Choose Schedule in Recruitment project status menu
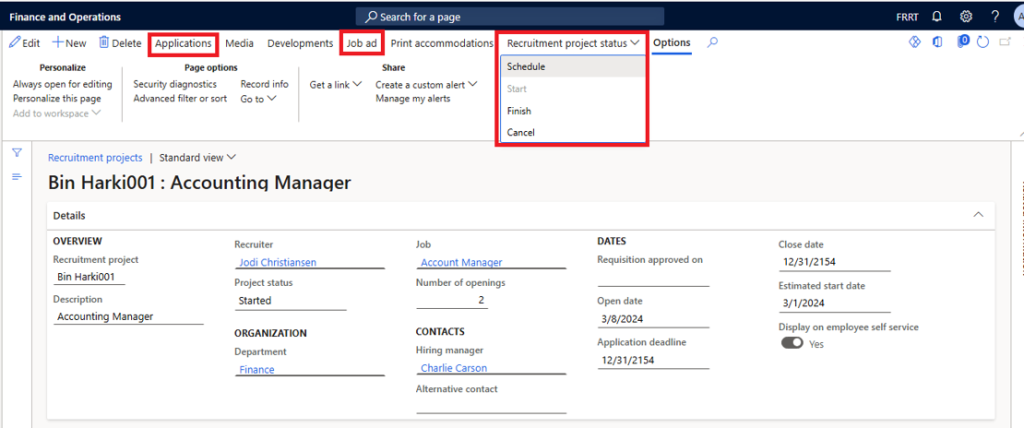The height and width of the screenshot is (428, 1024). coord(526,67)
